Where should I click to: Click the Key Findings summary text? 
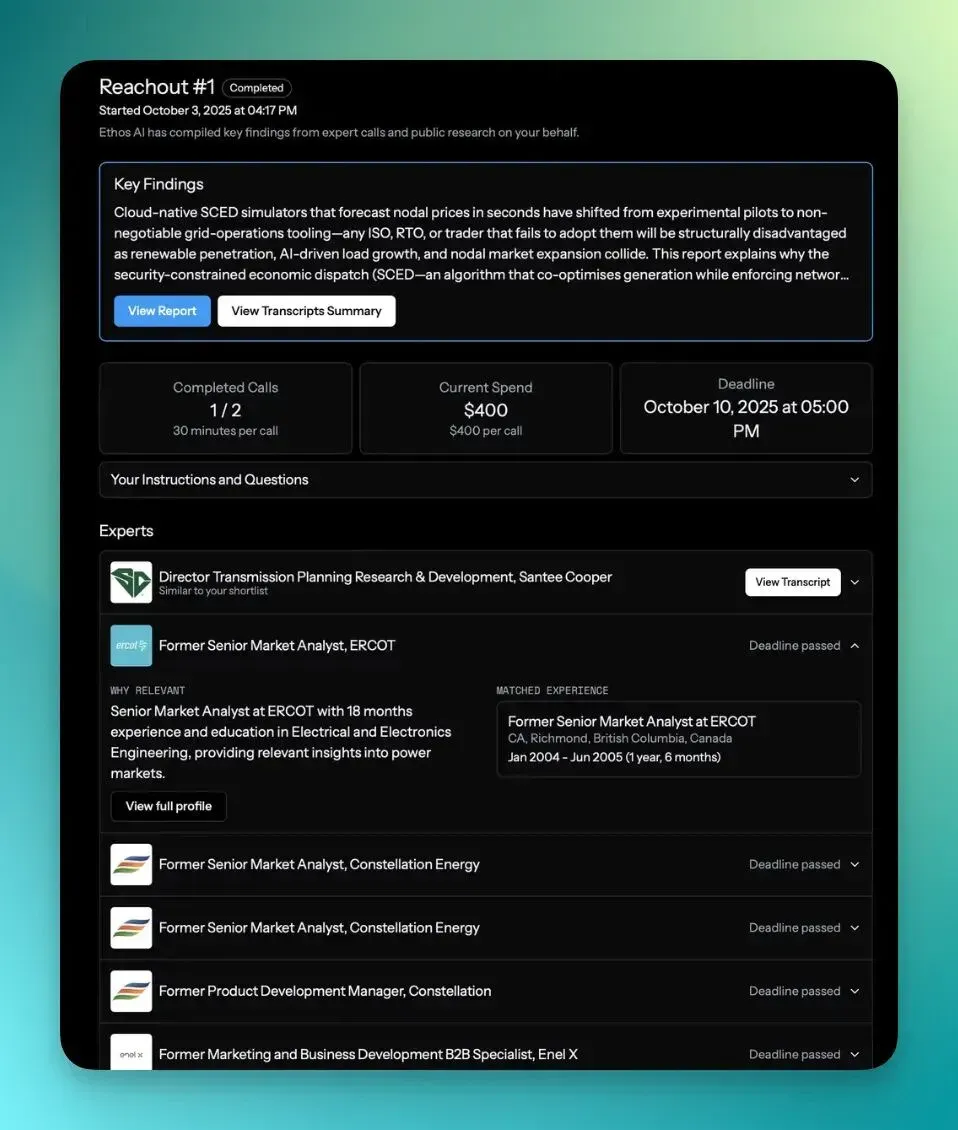click(482, 244)
